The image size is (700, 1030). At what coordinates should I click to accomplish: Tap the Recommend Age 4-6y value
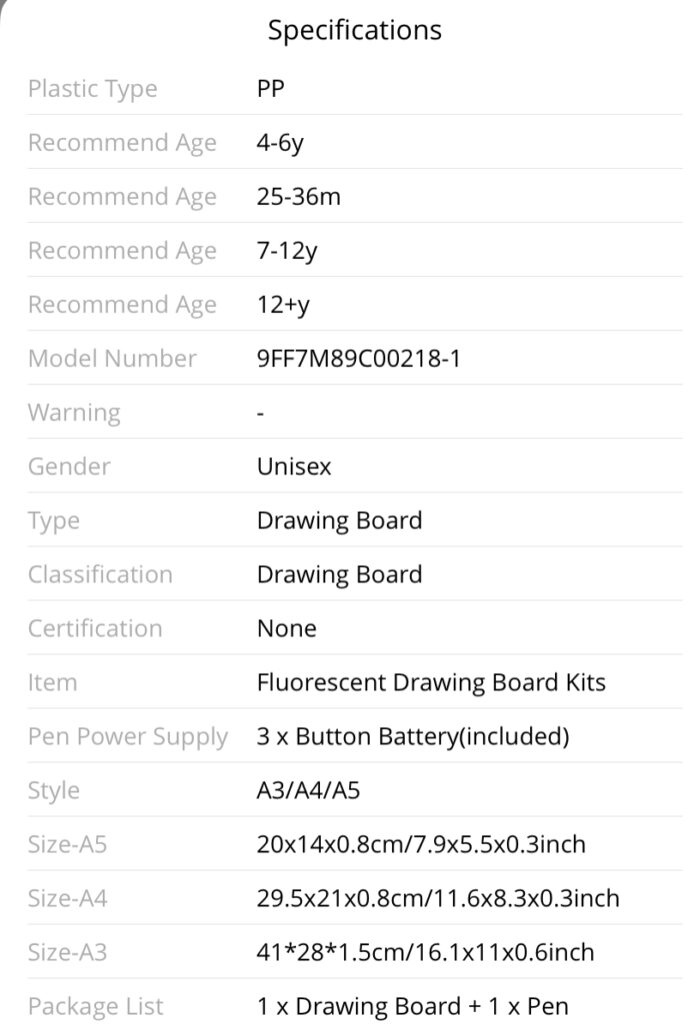click(x=280, y=143)
